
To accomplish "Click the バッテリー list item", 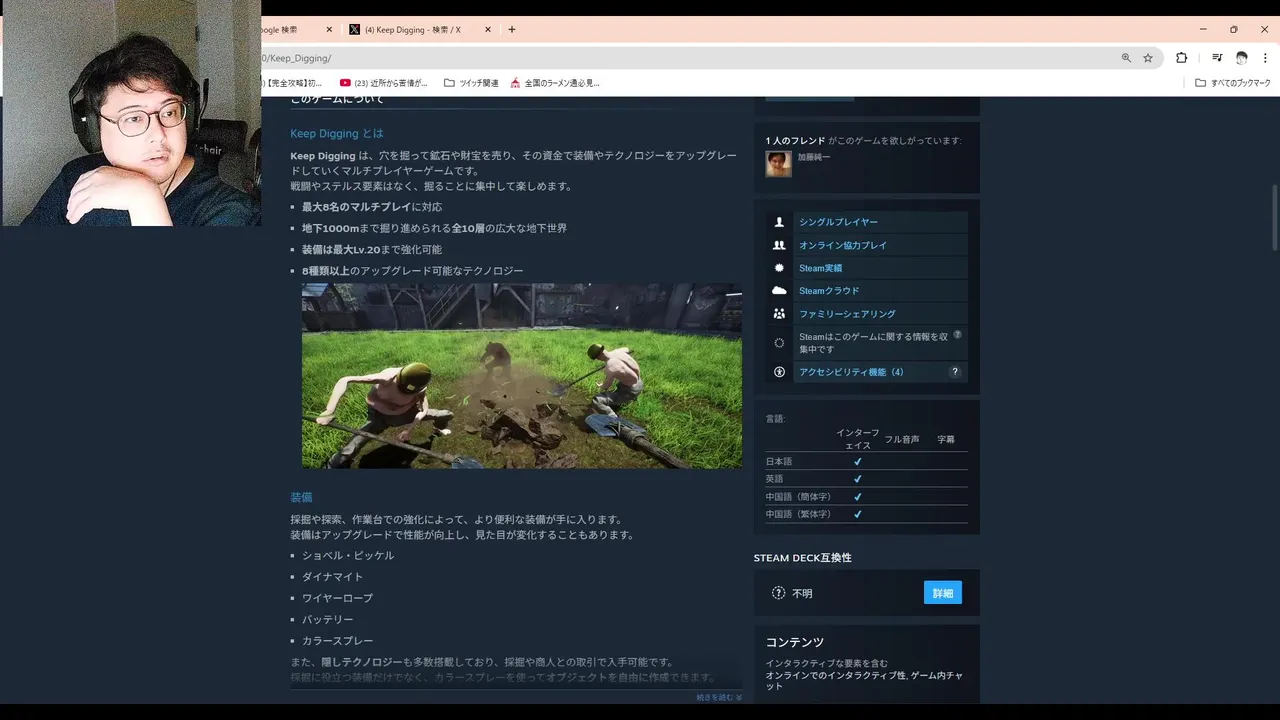I will pyautogui.click(x=328, y=620).
